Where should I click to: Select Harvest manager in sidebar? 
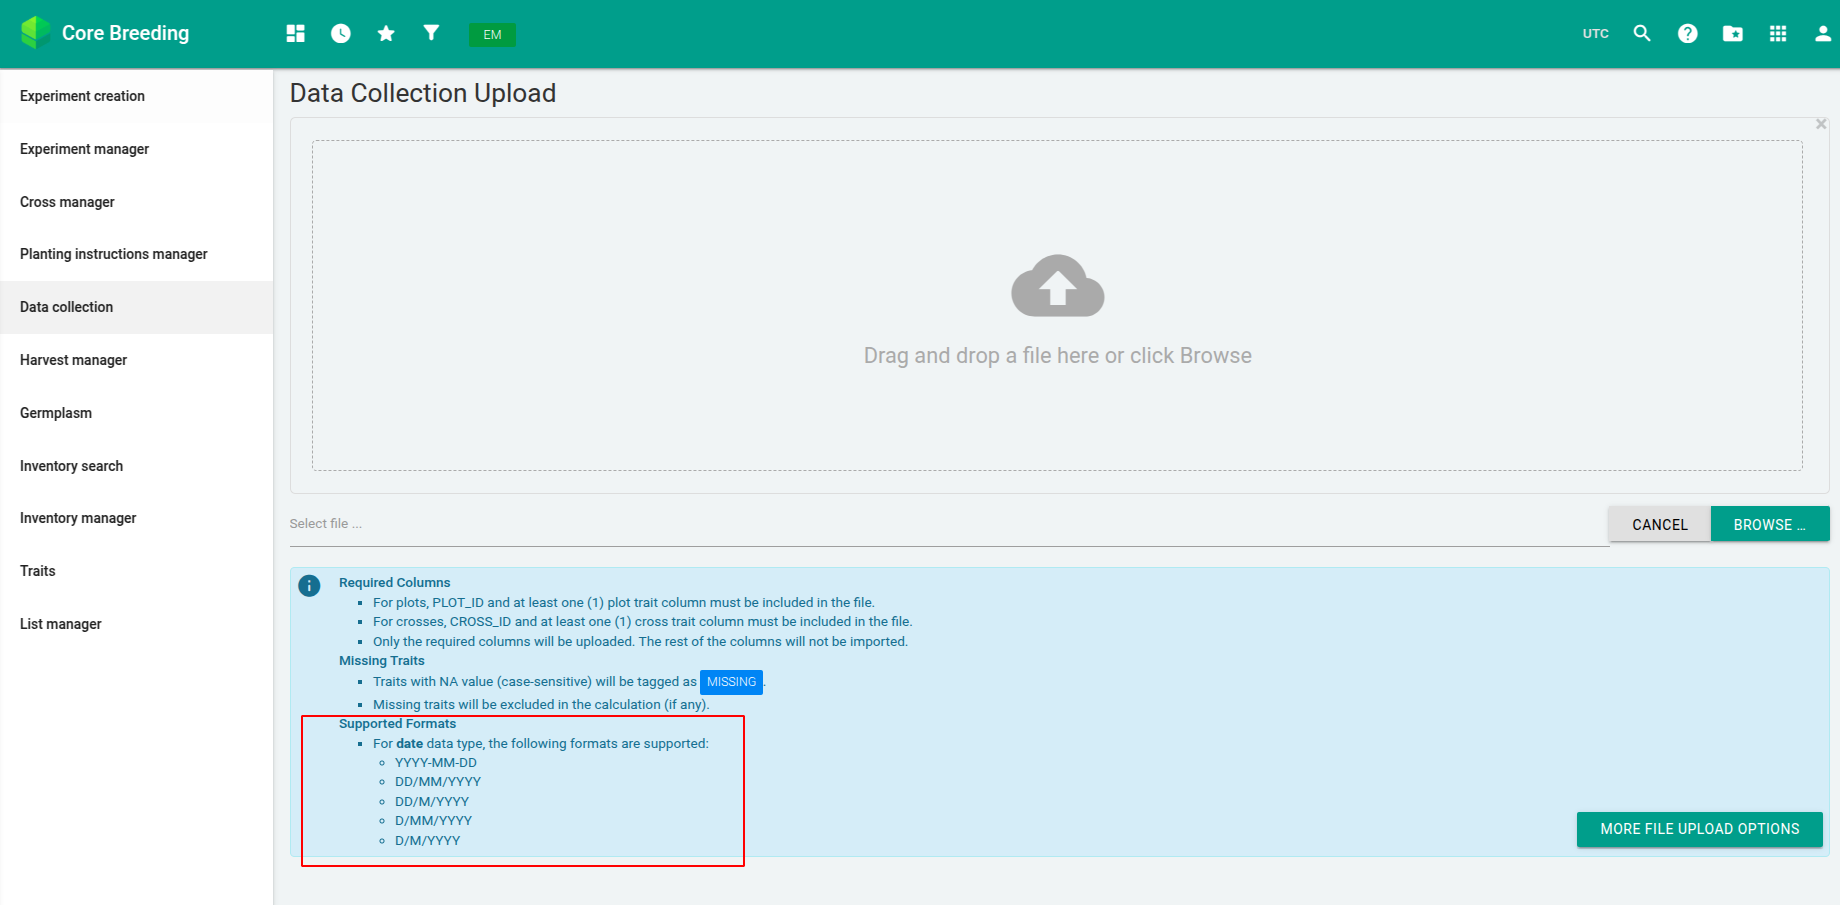[x=74, y=360]
